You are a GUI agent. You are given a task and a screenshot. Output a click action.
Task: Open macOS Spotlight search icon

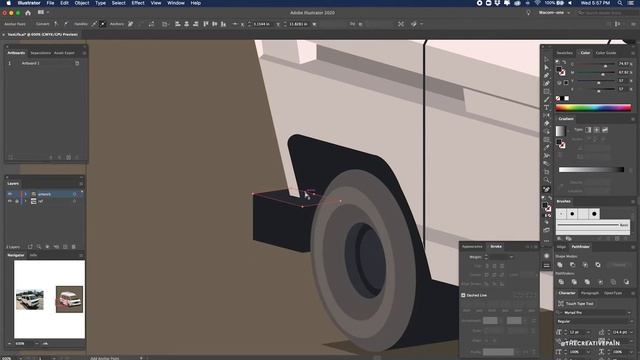point(620,3)
